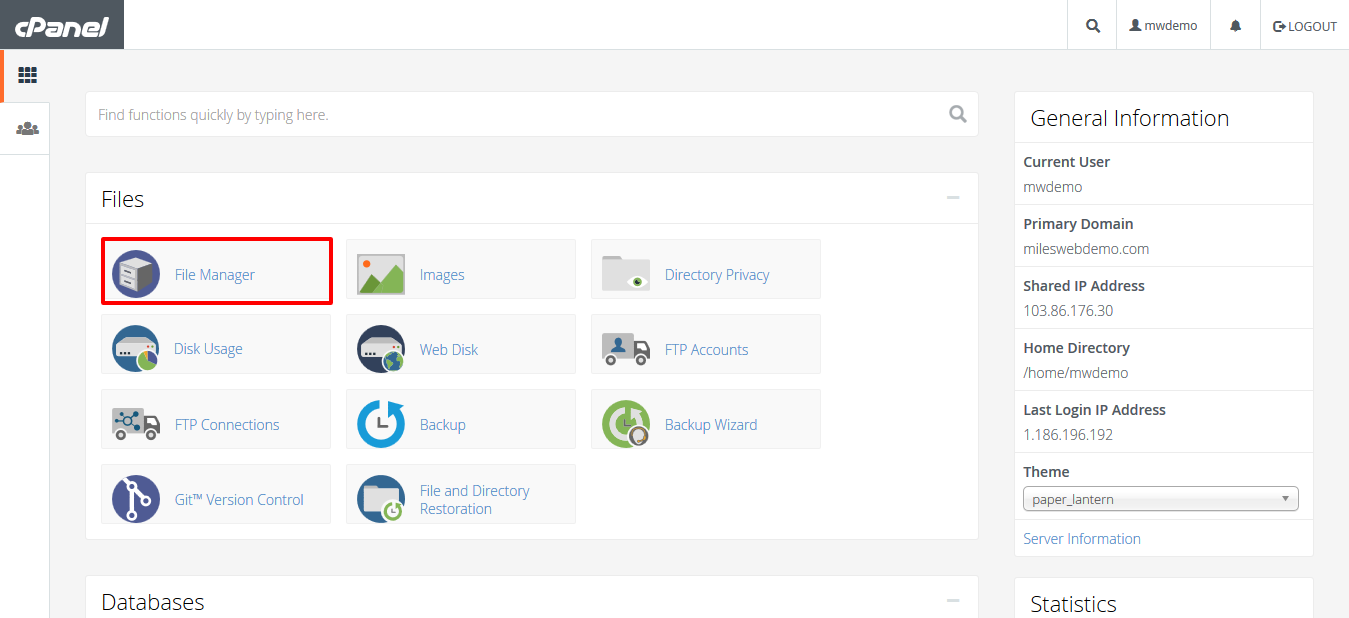Open the Backup Wizard icon
Viewport: 1349px width, 618px height.
tap(626, 424)
